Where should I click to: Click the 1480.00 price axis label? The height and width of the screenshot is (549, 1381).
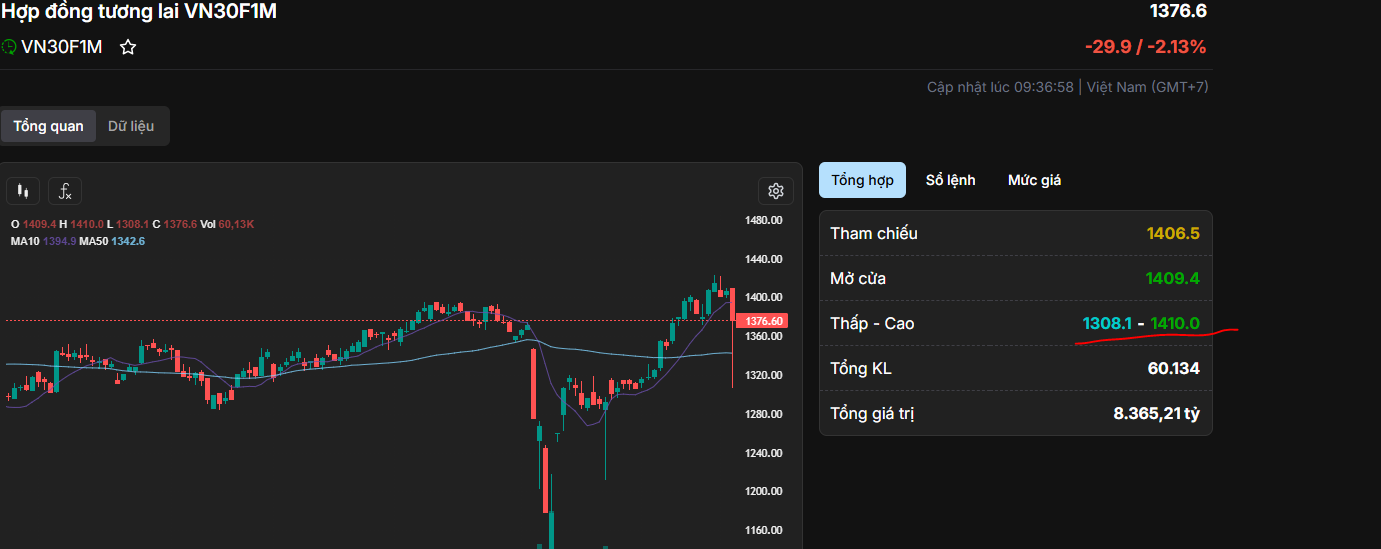click(763, 220)
